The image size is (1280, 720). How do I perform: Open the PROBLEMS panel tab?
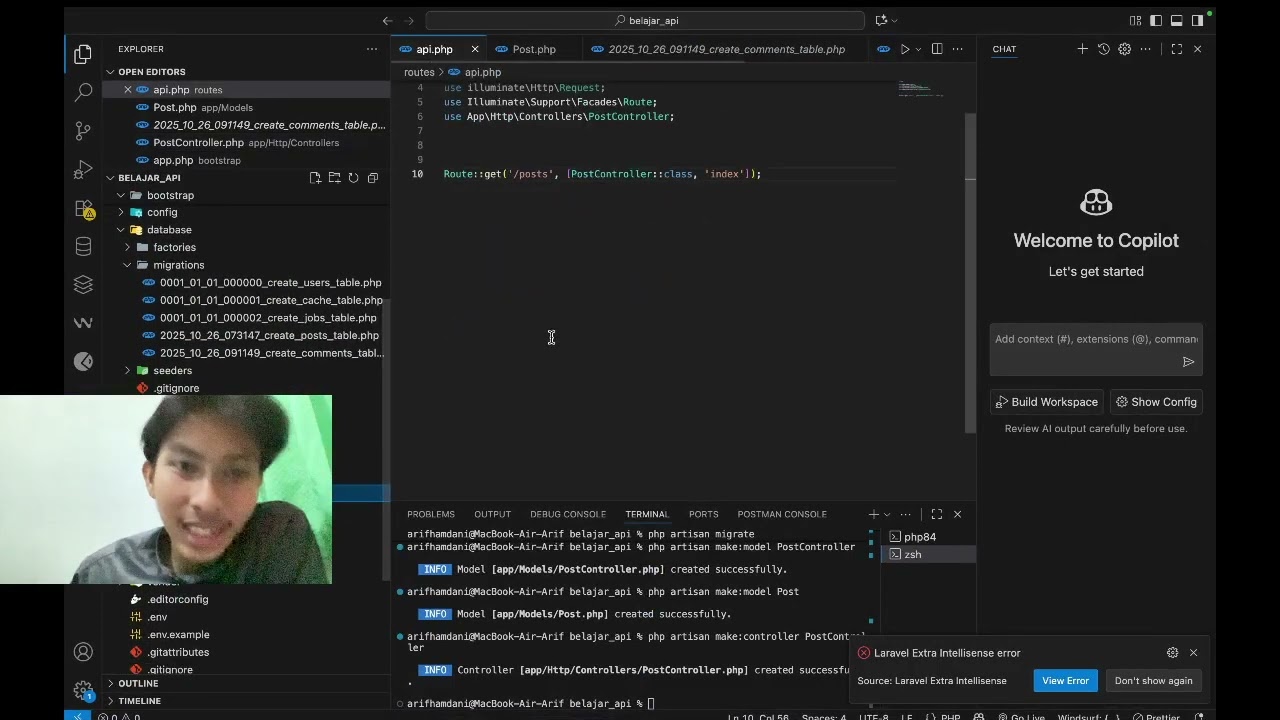[431, 514]
